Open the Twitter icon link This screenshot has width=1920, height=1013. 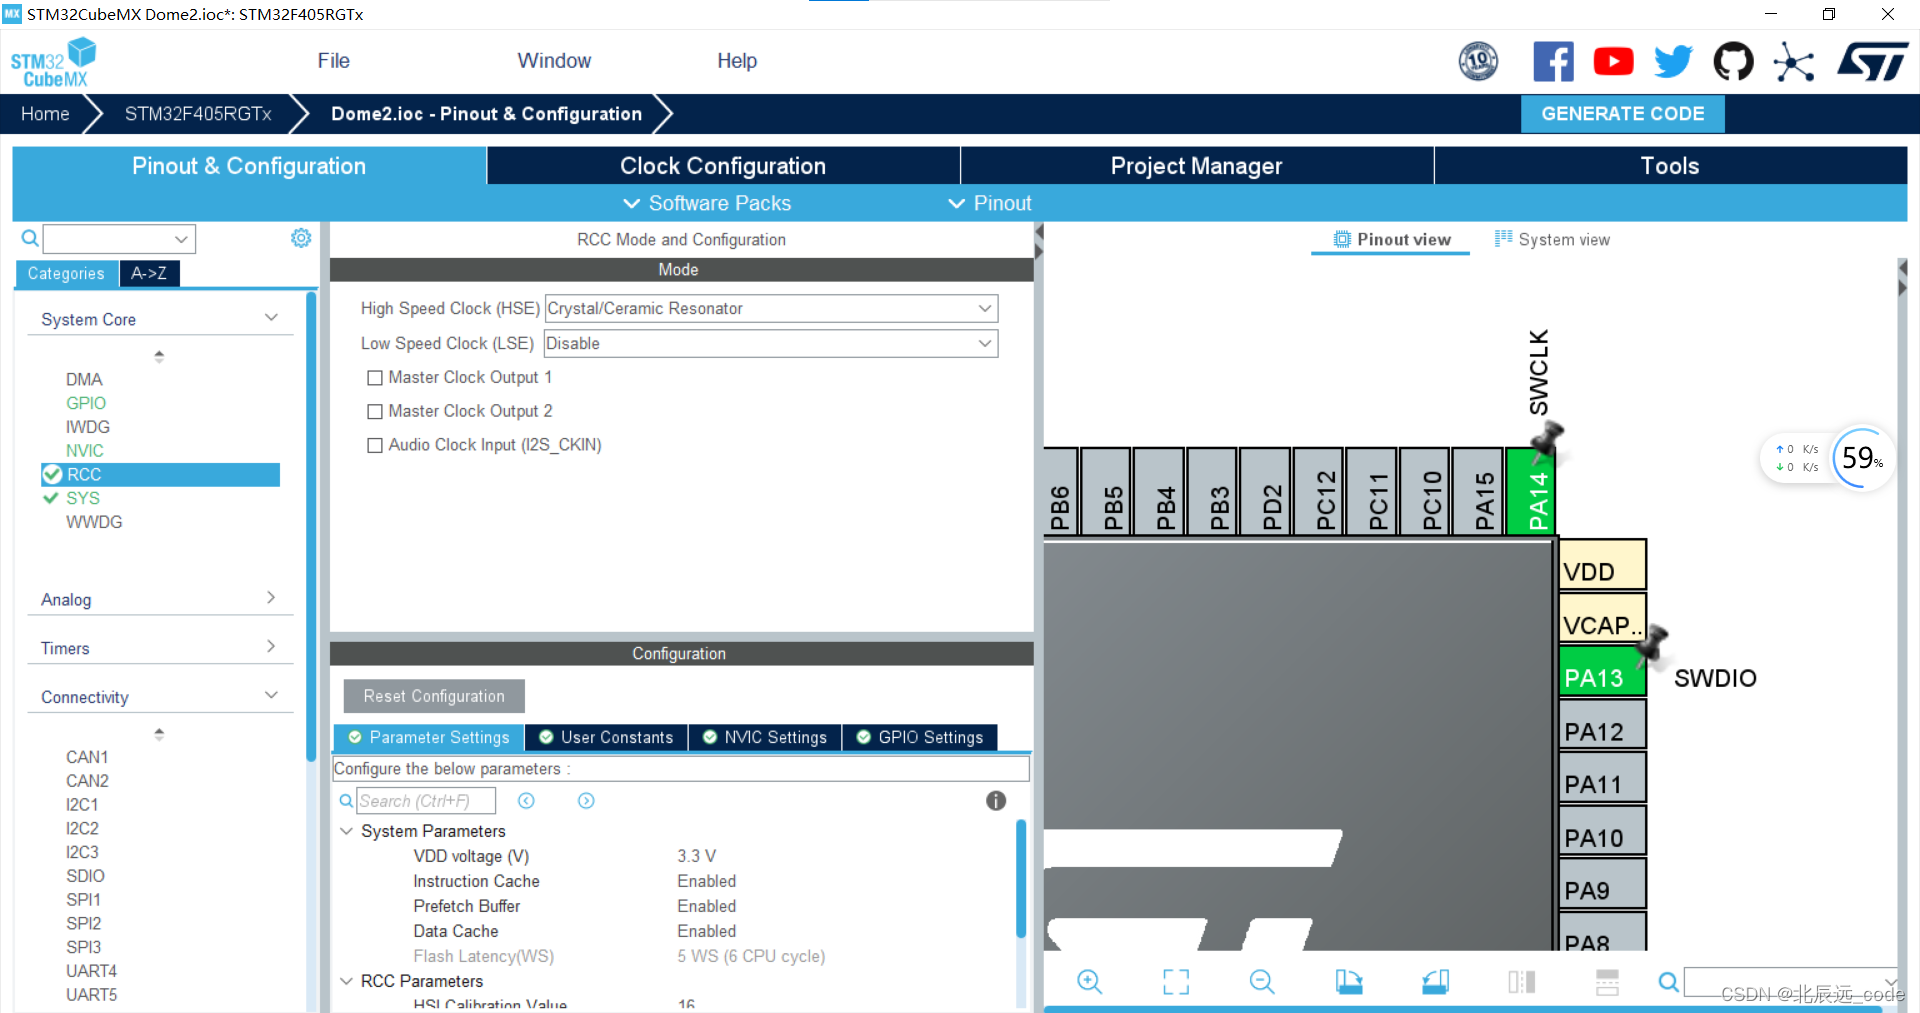[1673, 61]
